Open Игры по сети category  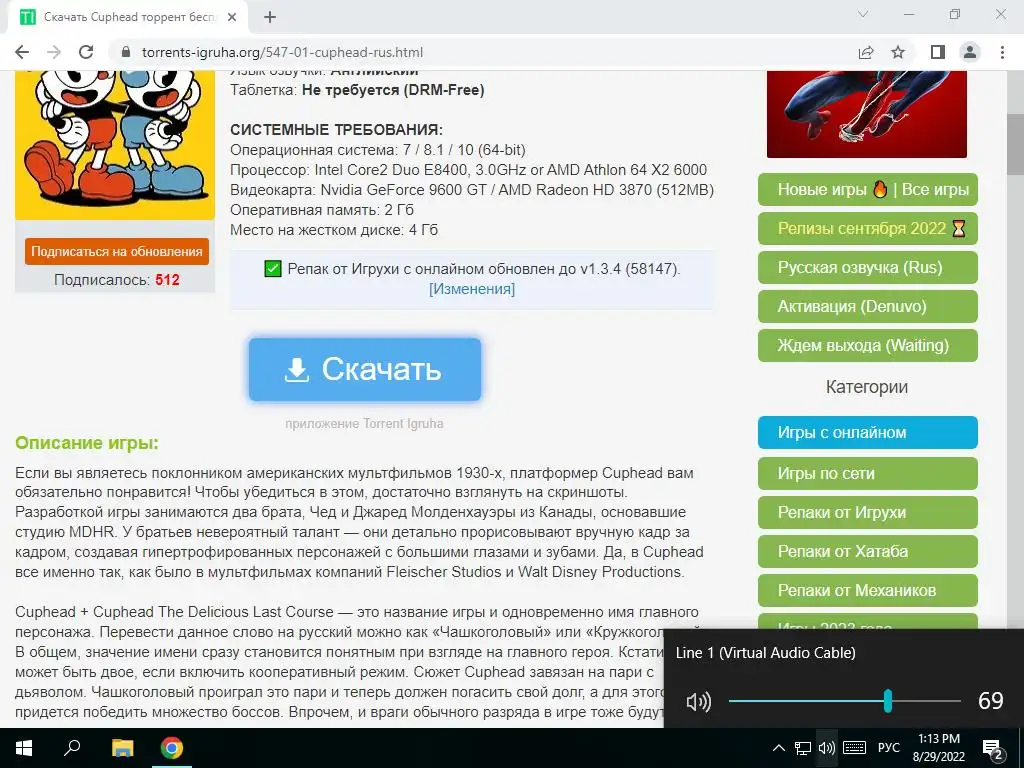[868, 473]
